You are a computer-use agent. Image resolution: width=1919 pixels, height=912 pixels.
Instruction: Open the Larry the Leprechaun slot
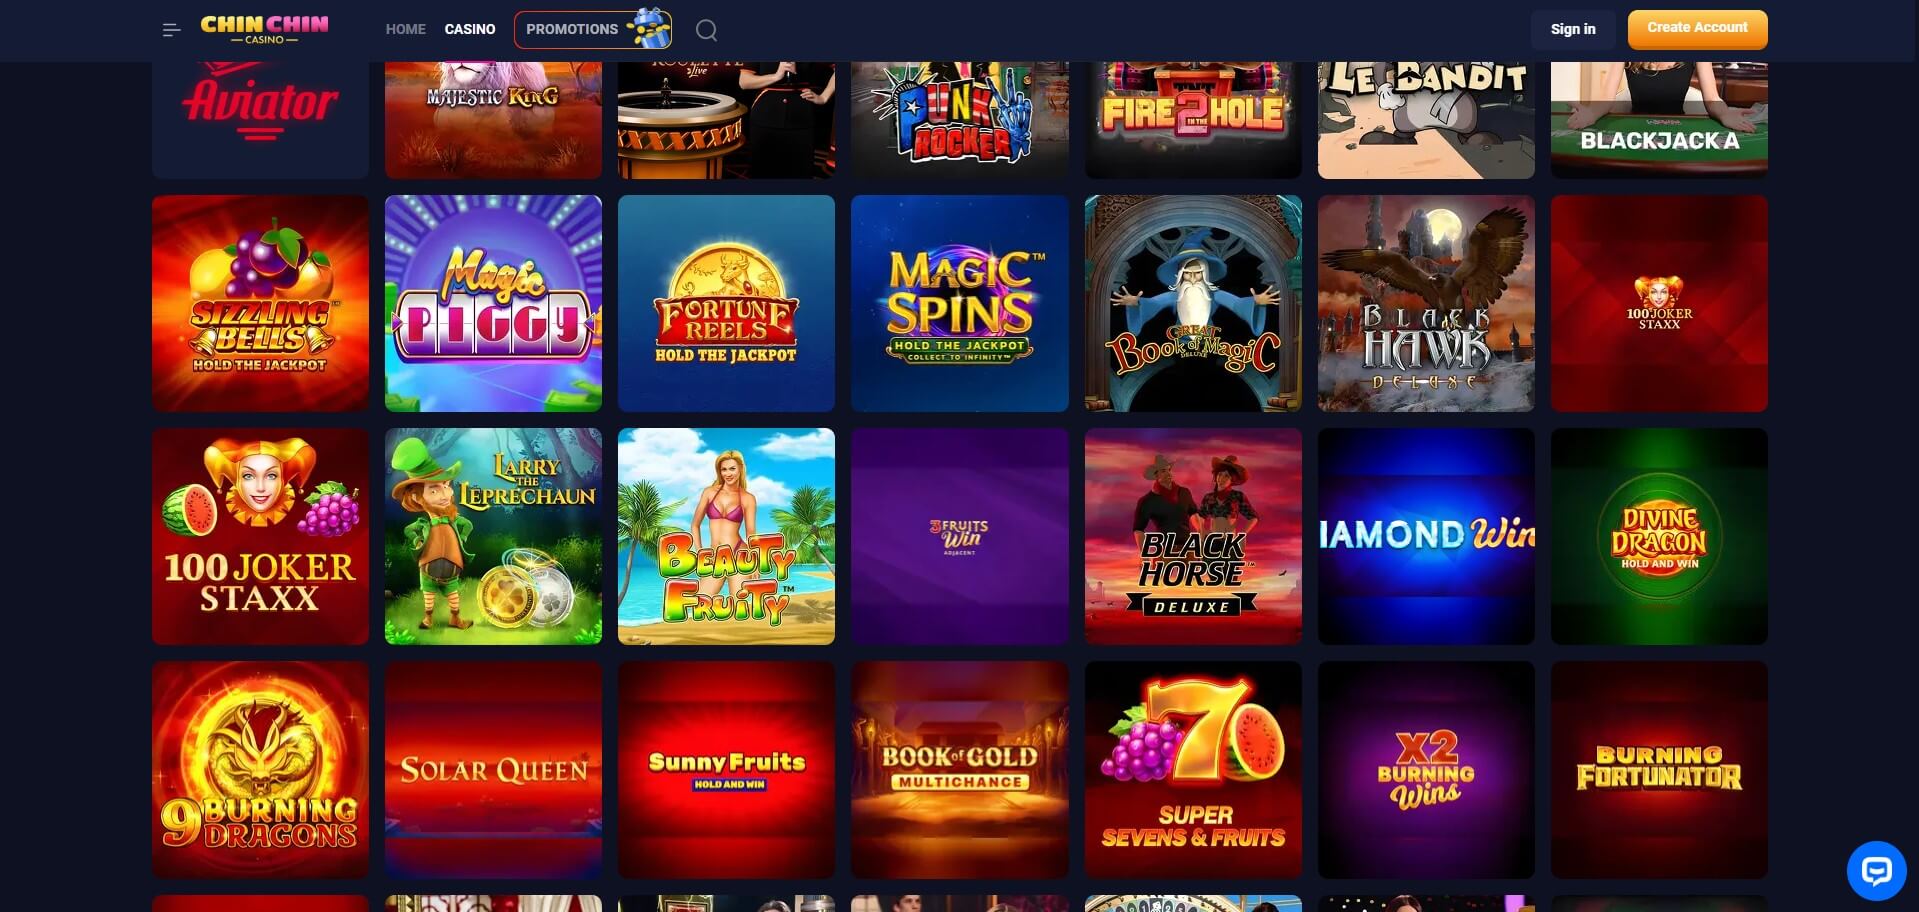(x=493, y=536)
